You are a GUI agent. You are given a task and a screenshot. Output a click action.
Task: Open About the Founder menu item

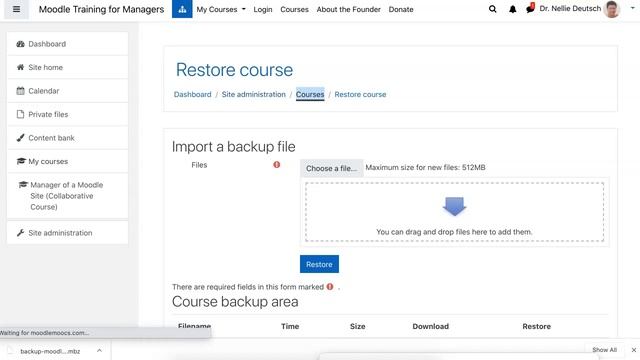coord(349,9)
